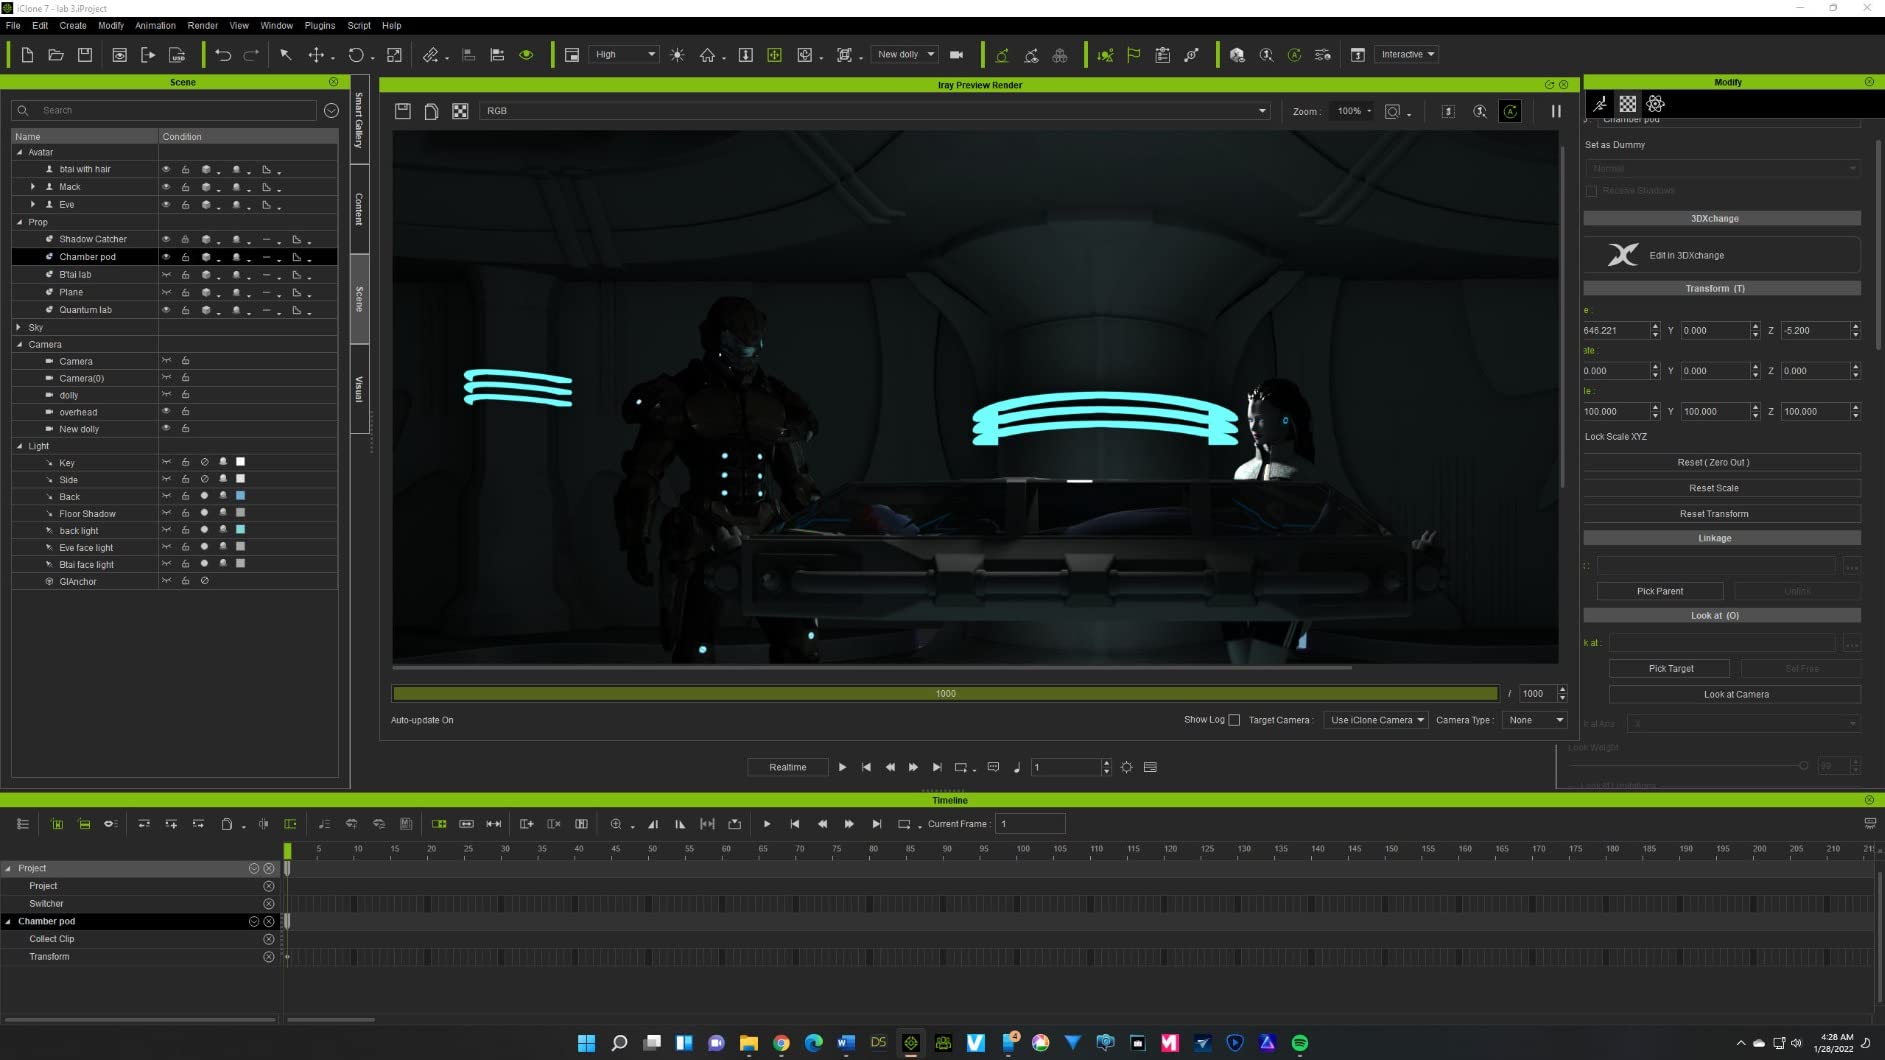Pause the Iray preview render
The width and height of the screenshot is (1885, 1060).
(x=1556, y=111)
